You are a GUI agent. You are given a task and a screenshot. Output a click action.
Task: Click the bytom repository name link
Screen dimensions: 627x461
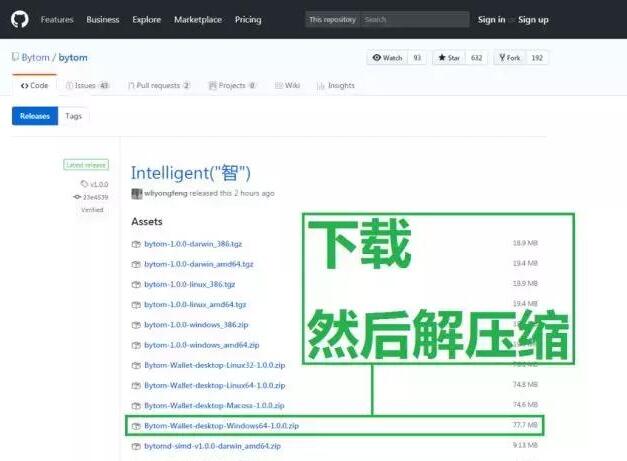(73, 58)
